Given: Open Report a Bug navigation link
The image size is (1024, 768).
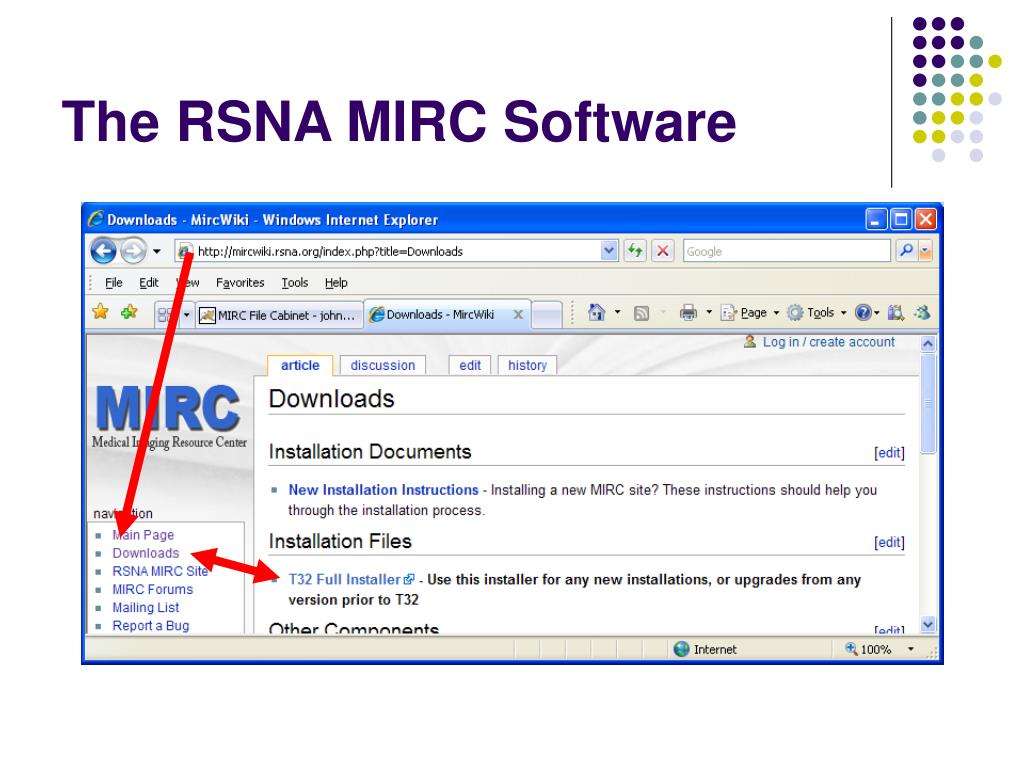Looking at the screenshot, I should (151, 626).
